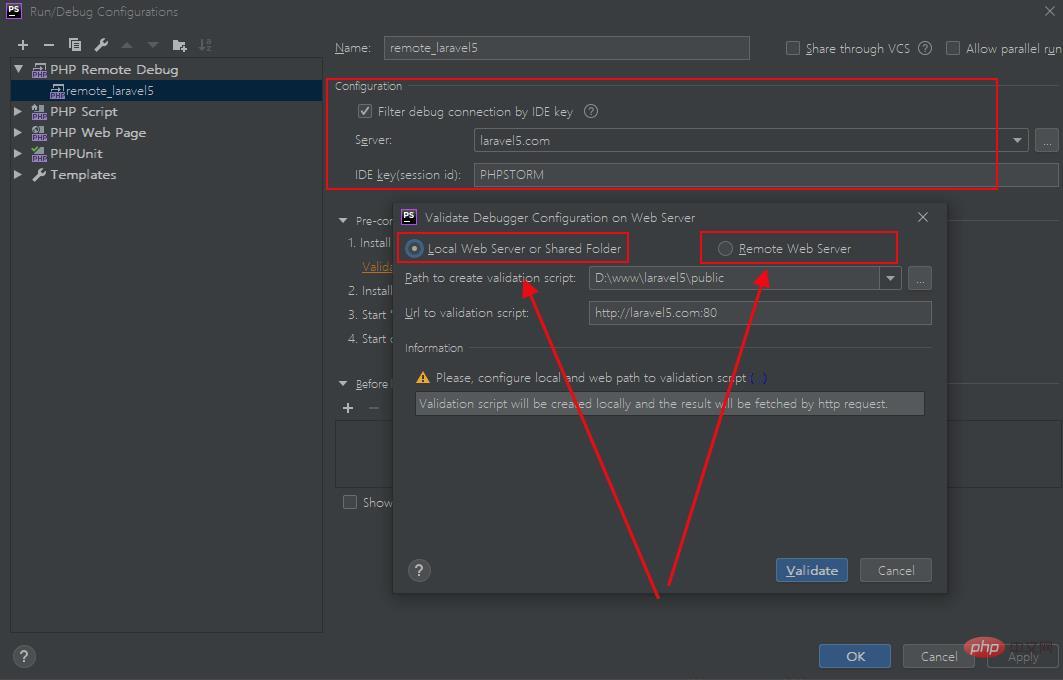Expand Templates tree node

(x=18, y=174)
